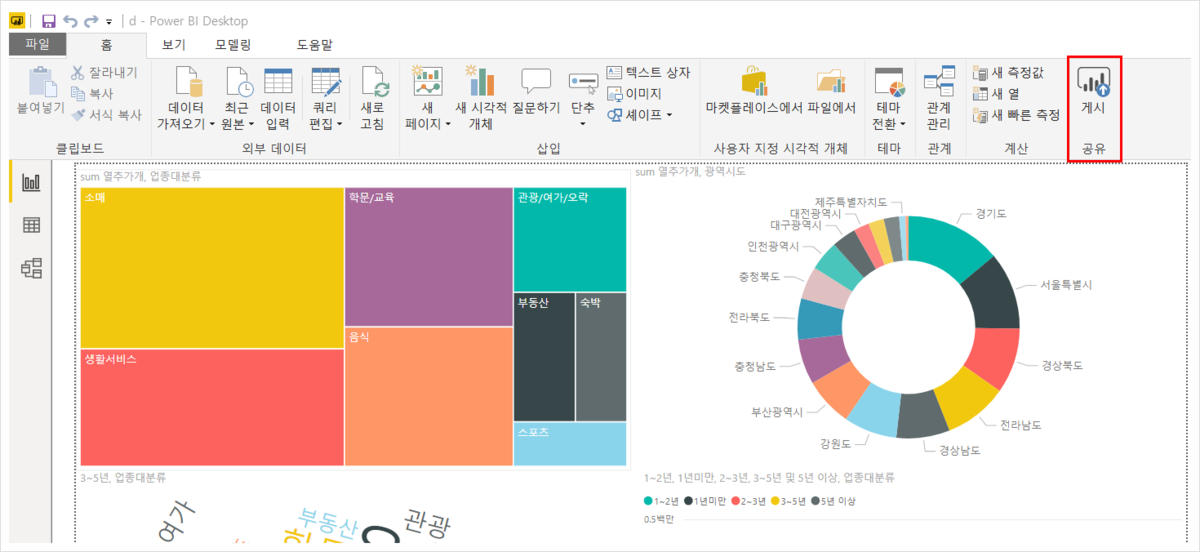Open 데이터 가져오기 get data
This screenshot has height=552, width=1200.
click(187, 98)
